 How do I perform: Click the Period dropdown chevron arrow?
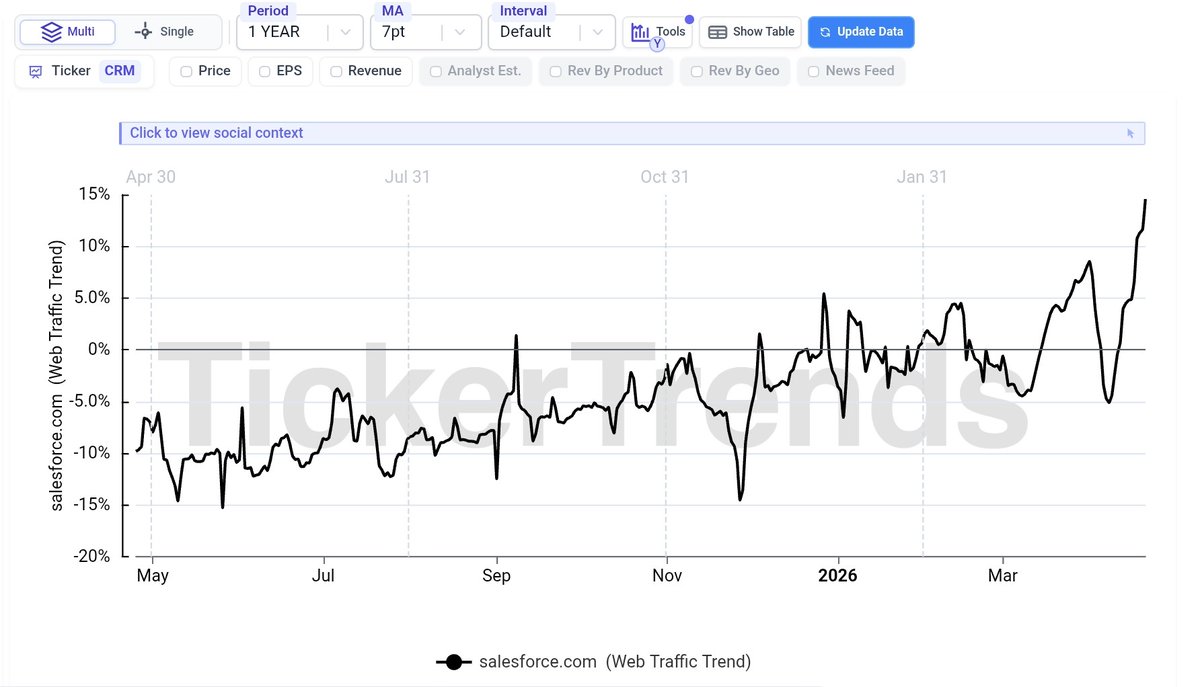(x=345, y=32)
